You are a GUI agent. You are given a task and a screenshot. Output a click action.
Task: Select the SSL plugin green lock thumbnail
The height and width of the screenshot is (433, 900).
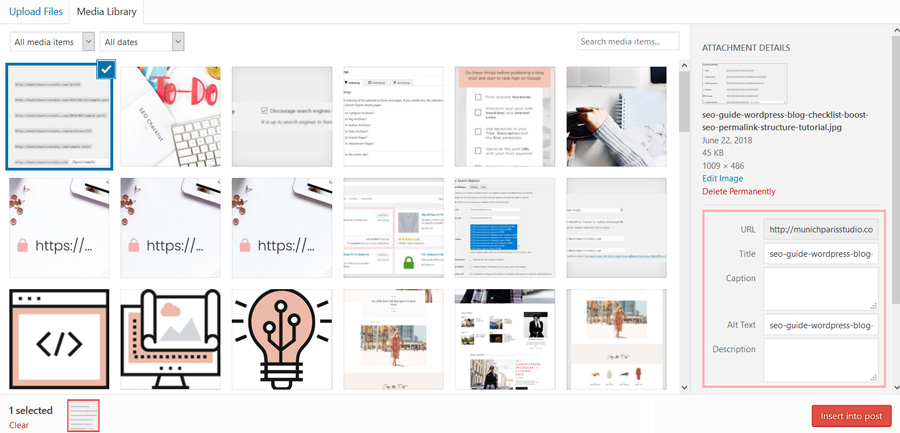click(393, 228)
